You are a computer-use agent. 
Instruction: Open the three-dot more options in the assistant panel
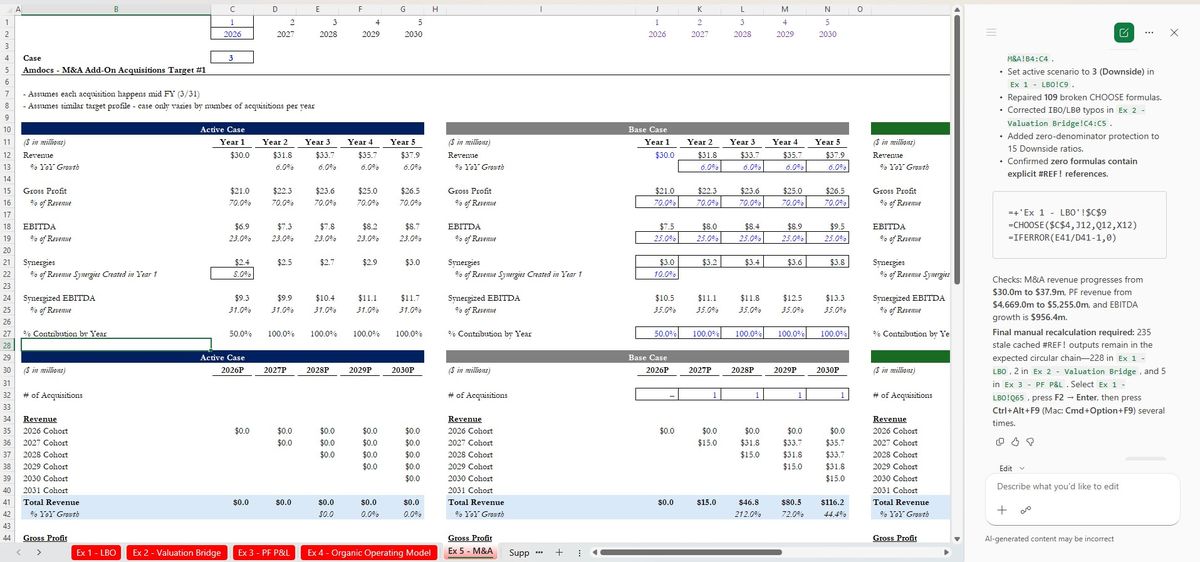1150,33
